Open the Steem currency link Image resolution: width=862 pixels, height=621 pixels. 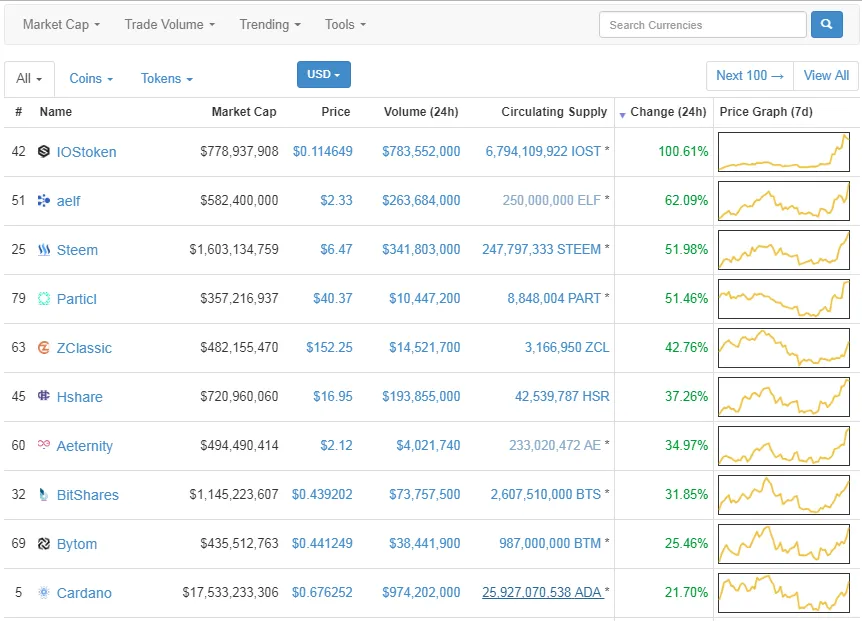point(77,250)
